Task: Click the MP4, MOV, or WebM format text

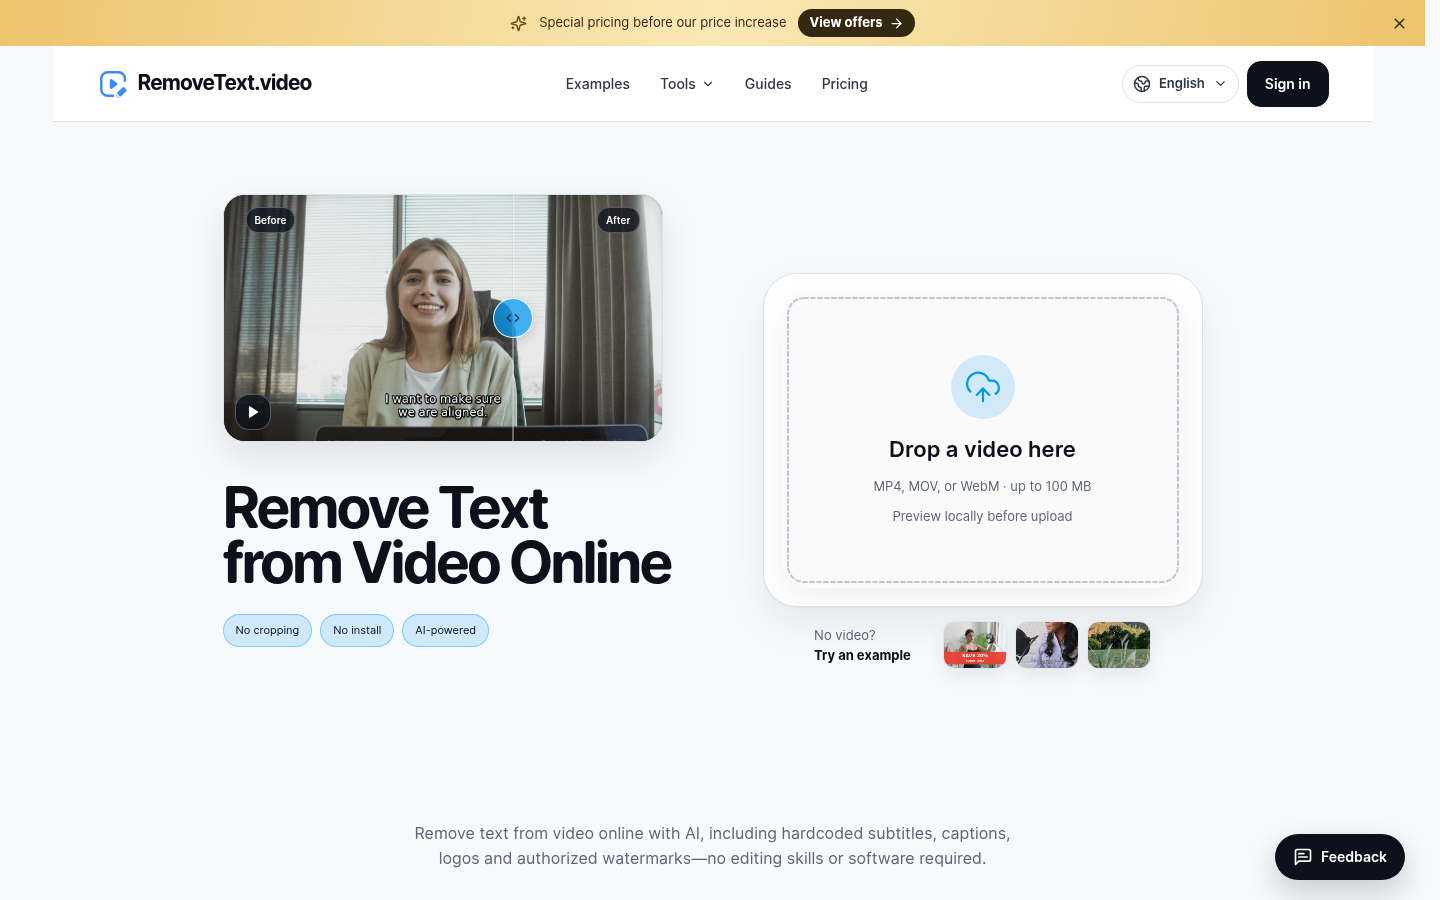Action: [x=982, y=486]
